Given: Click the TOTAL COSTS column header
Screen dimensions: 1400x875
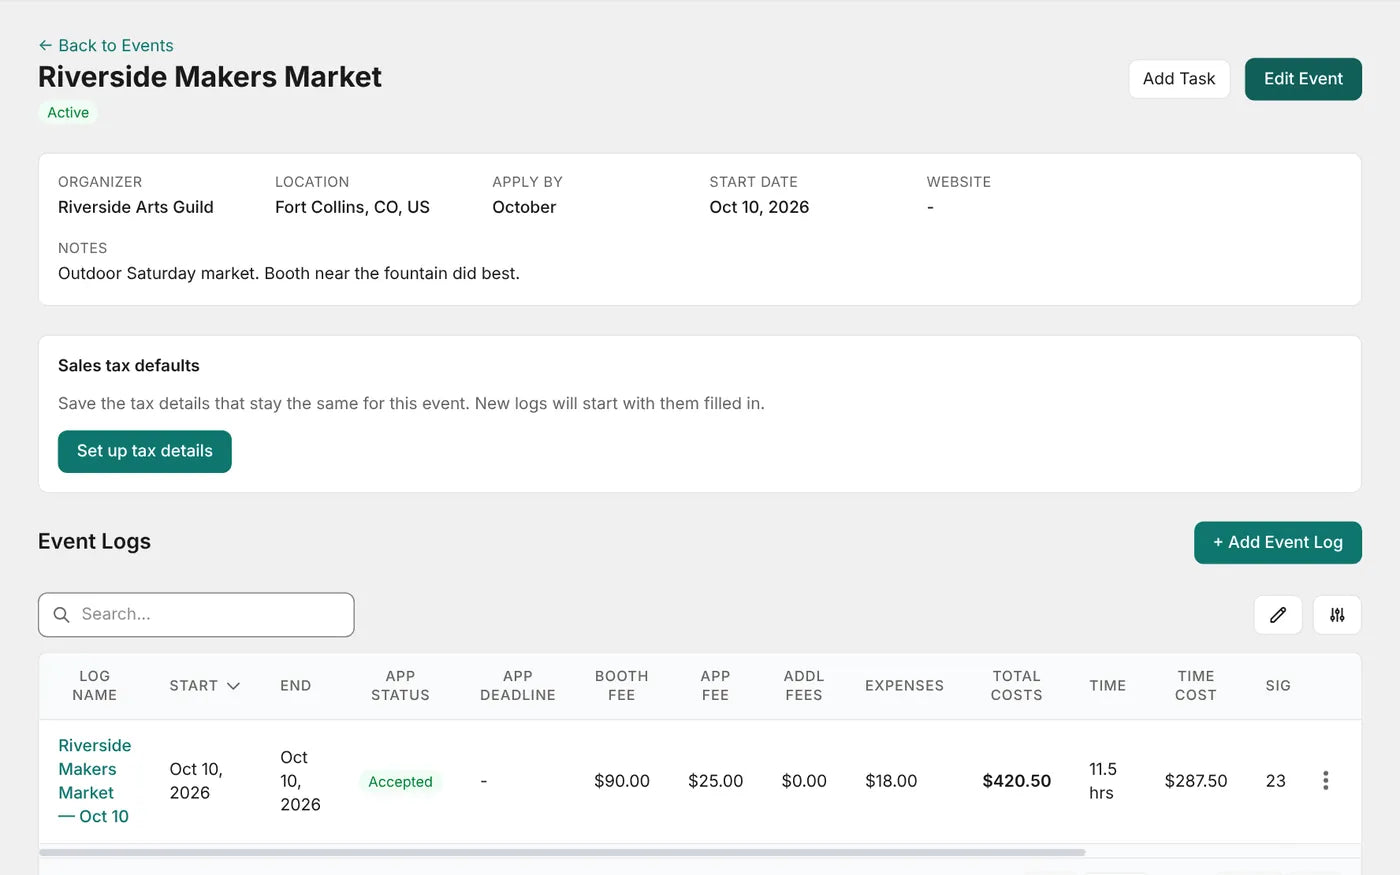Looking at the screenshot, I should 1017,686.
